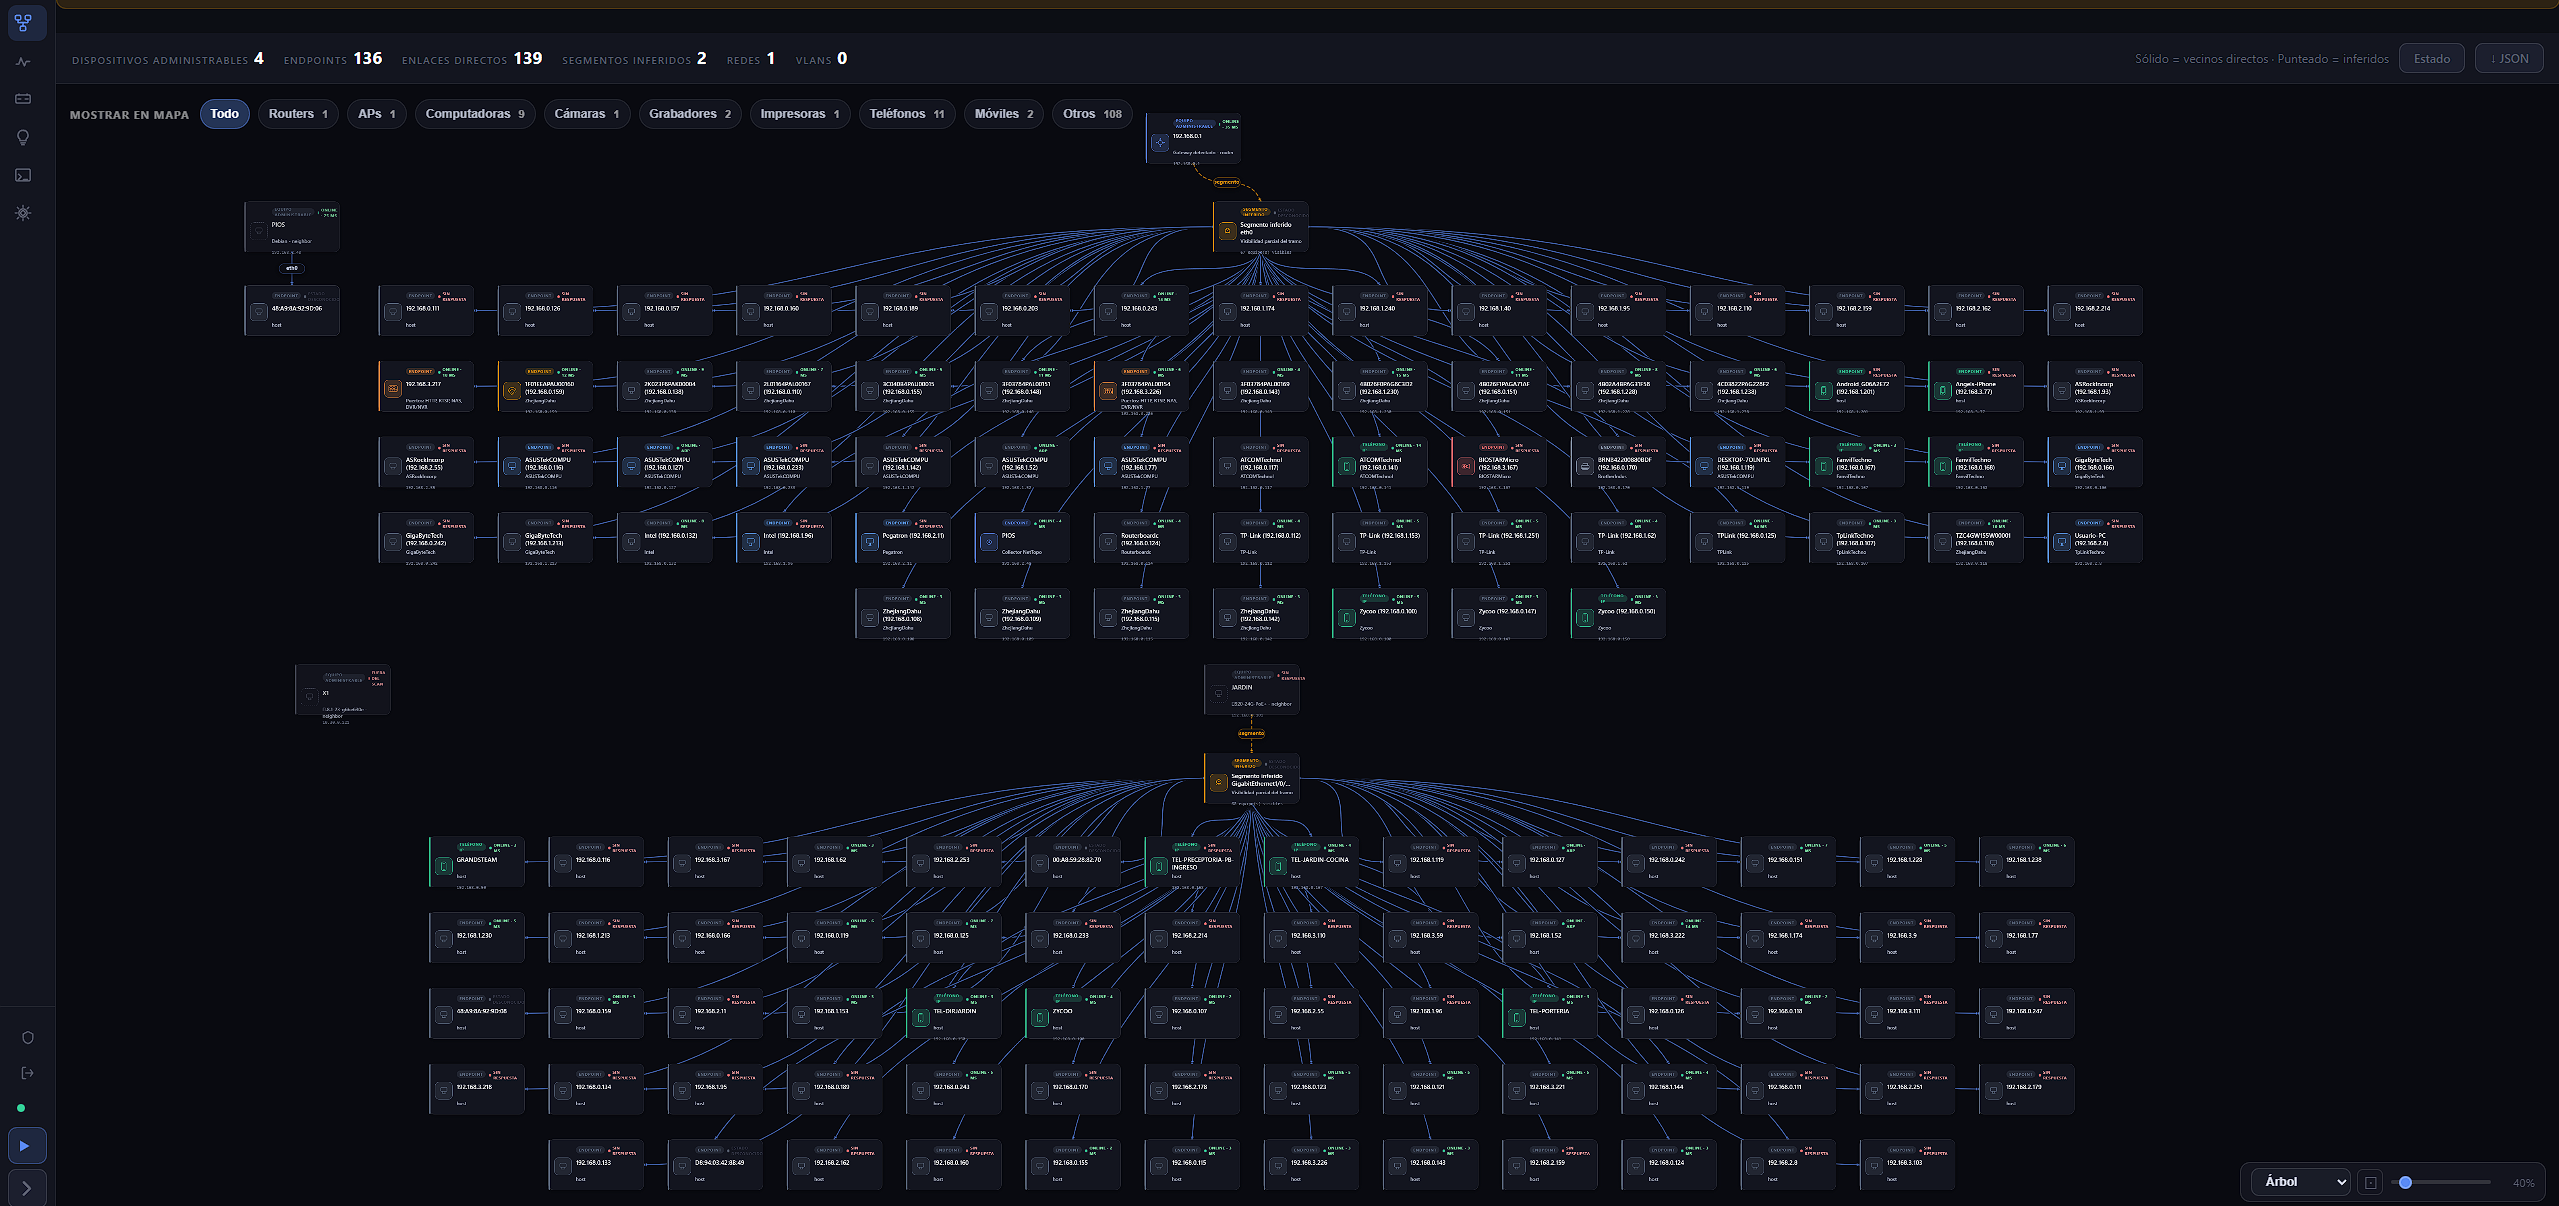Open the settings sun-gear icon in the sidebar
The height and width of the screenshot is (1206, 2559).
tap(24, 213)
